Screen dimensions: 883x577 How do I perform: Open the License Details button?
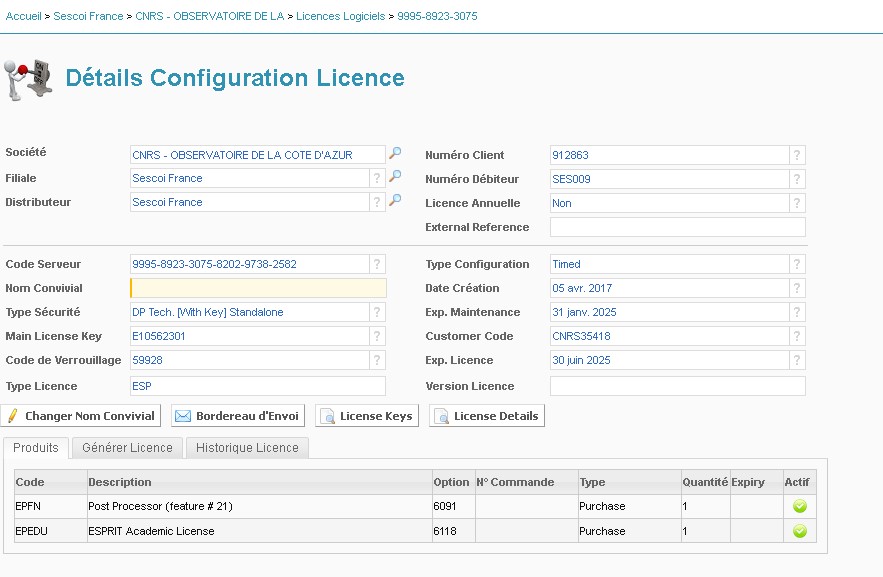coord(487,416)
